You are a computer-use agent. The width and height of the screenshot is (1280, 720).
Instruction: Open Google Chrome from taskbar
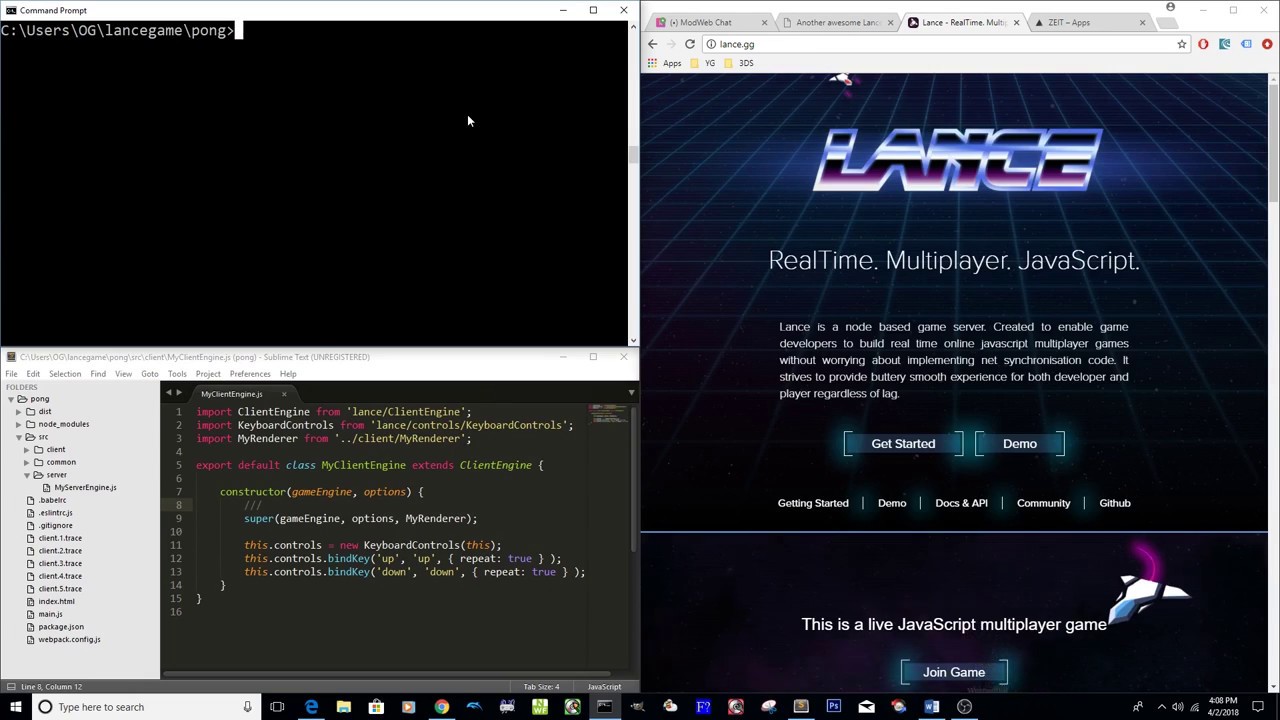[x=441, y=707]
